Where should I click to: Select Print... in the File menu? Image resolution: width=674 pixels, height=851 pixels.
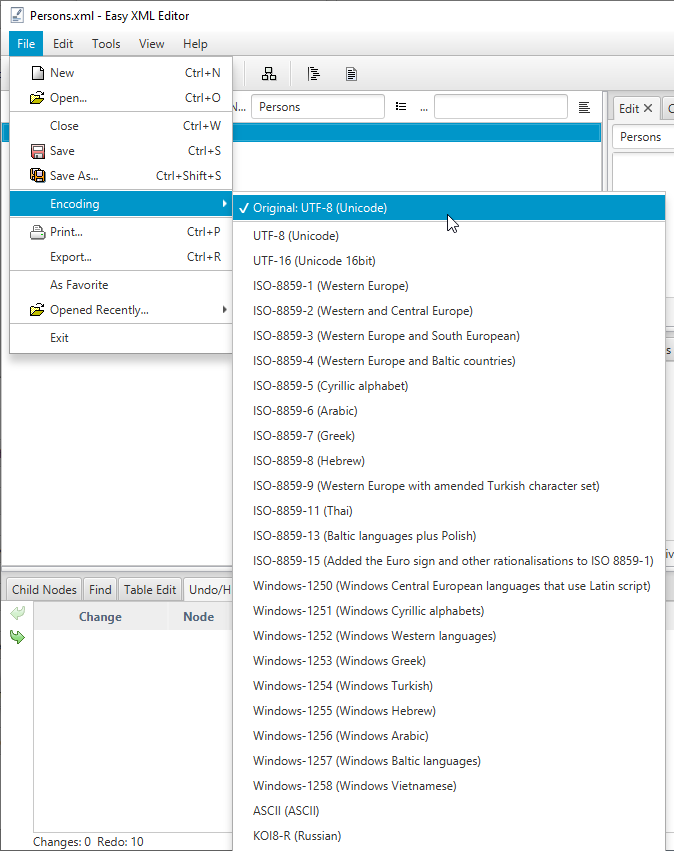[x=121, y=232]
